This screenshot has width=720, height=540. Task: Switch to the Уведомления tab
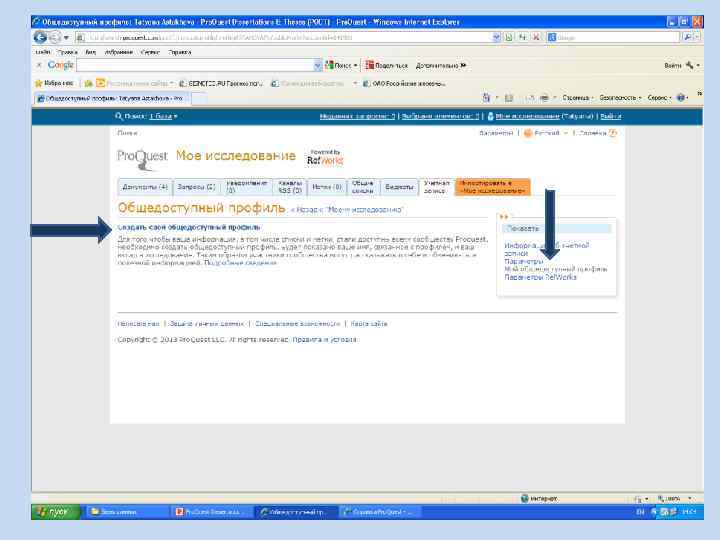tap(247, 187)
